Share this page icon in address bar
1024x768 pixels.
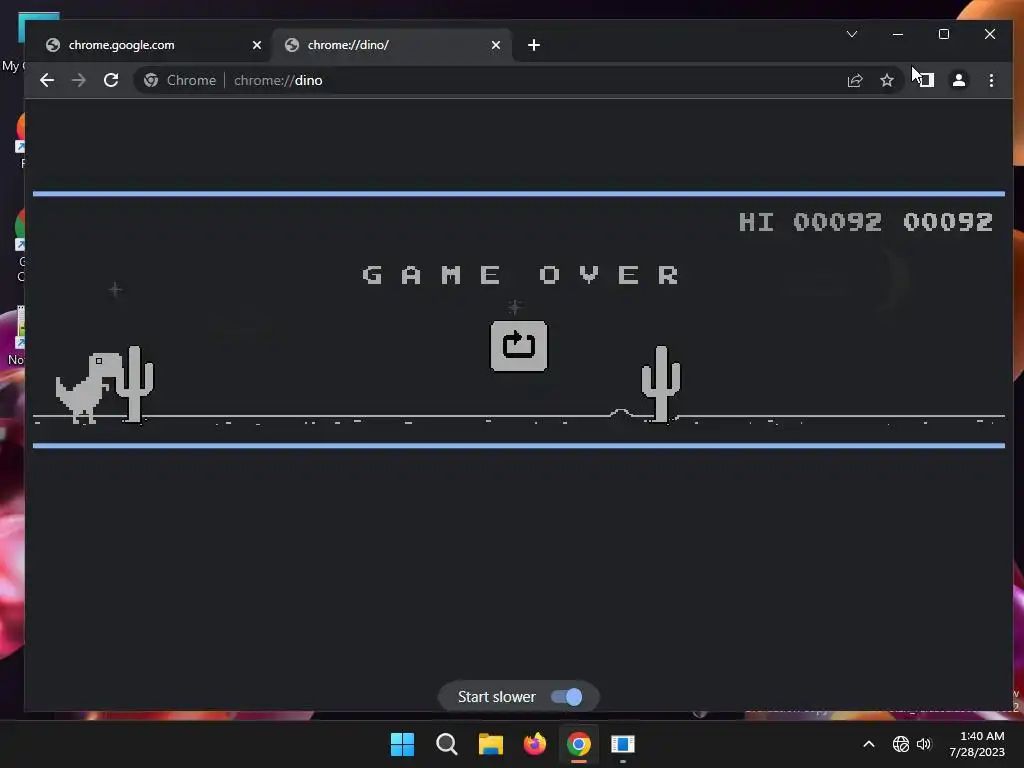(x=855, y=80)
